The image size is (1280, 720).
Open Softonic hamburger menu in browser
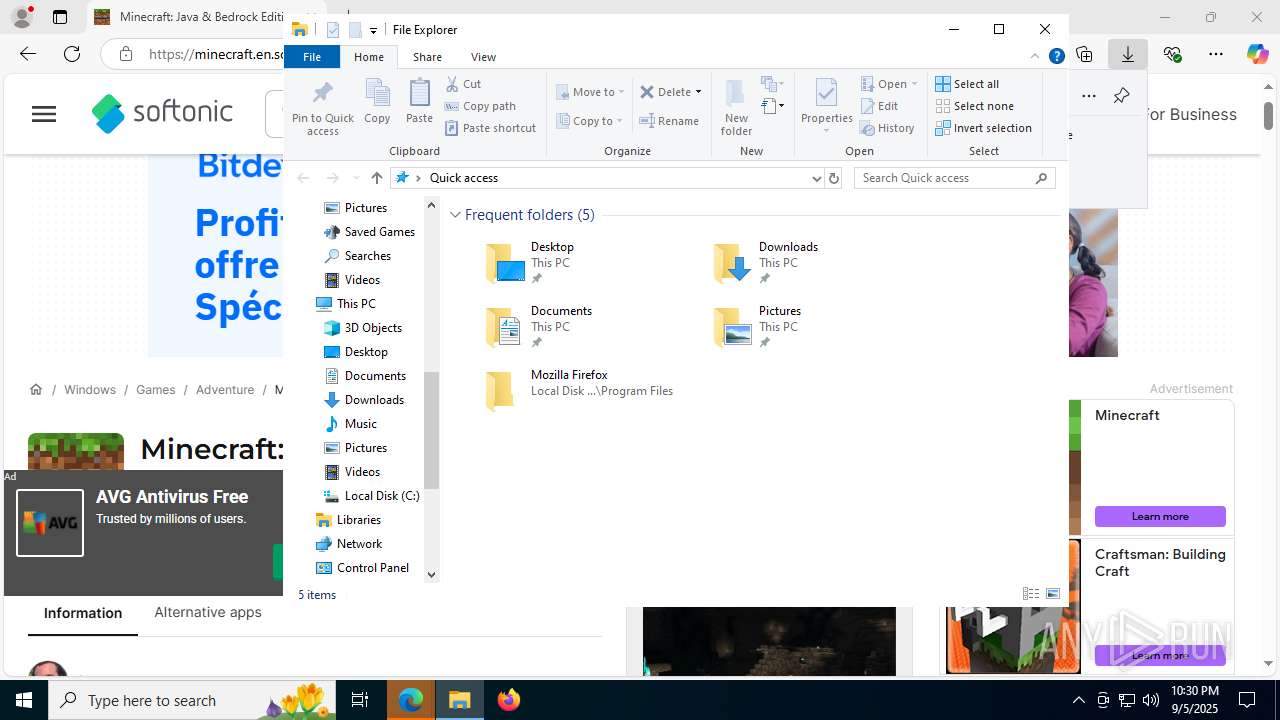click(x=44, y=114)
